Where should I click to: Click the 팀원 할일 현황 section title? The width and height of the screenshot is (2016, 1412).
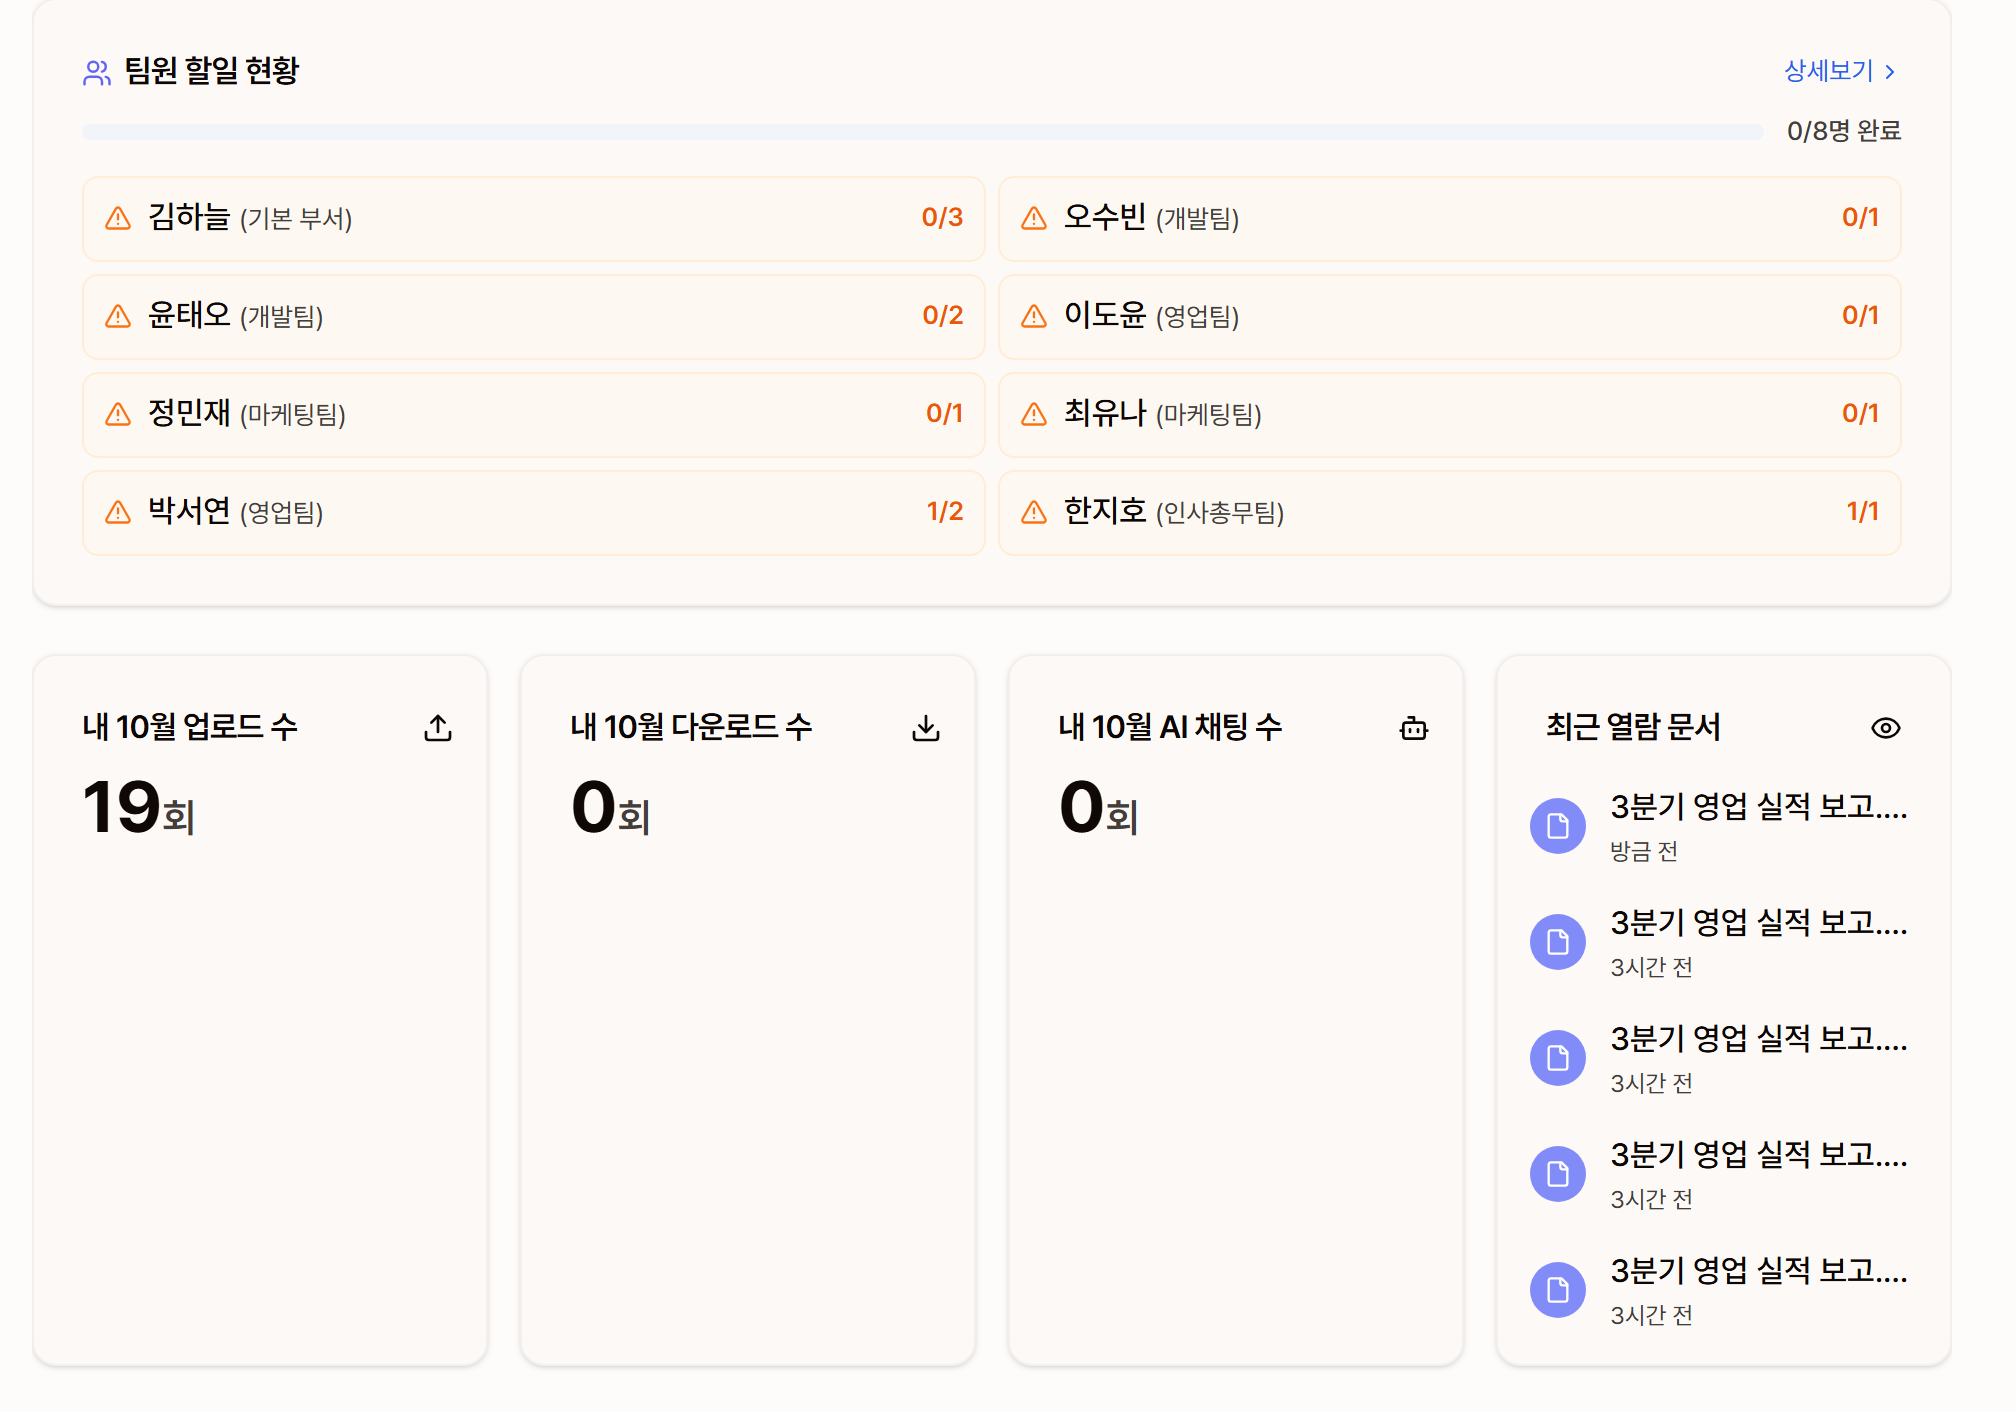(x=212, y=71)
